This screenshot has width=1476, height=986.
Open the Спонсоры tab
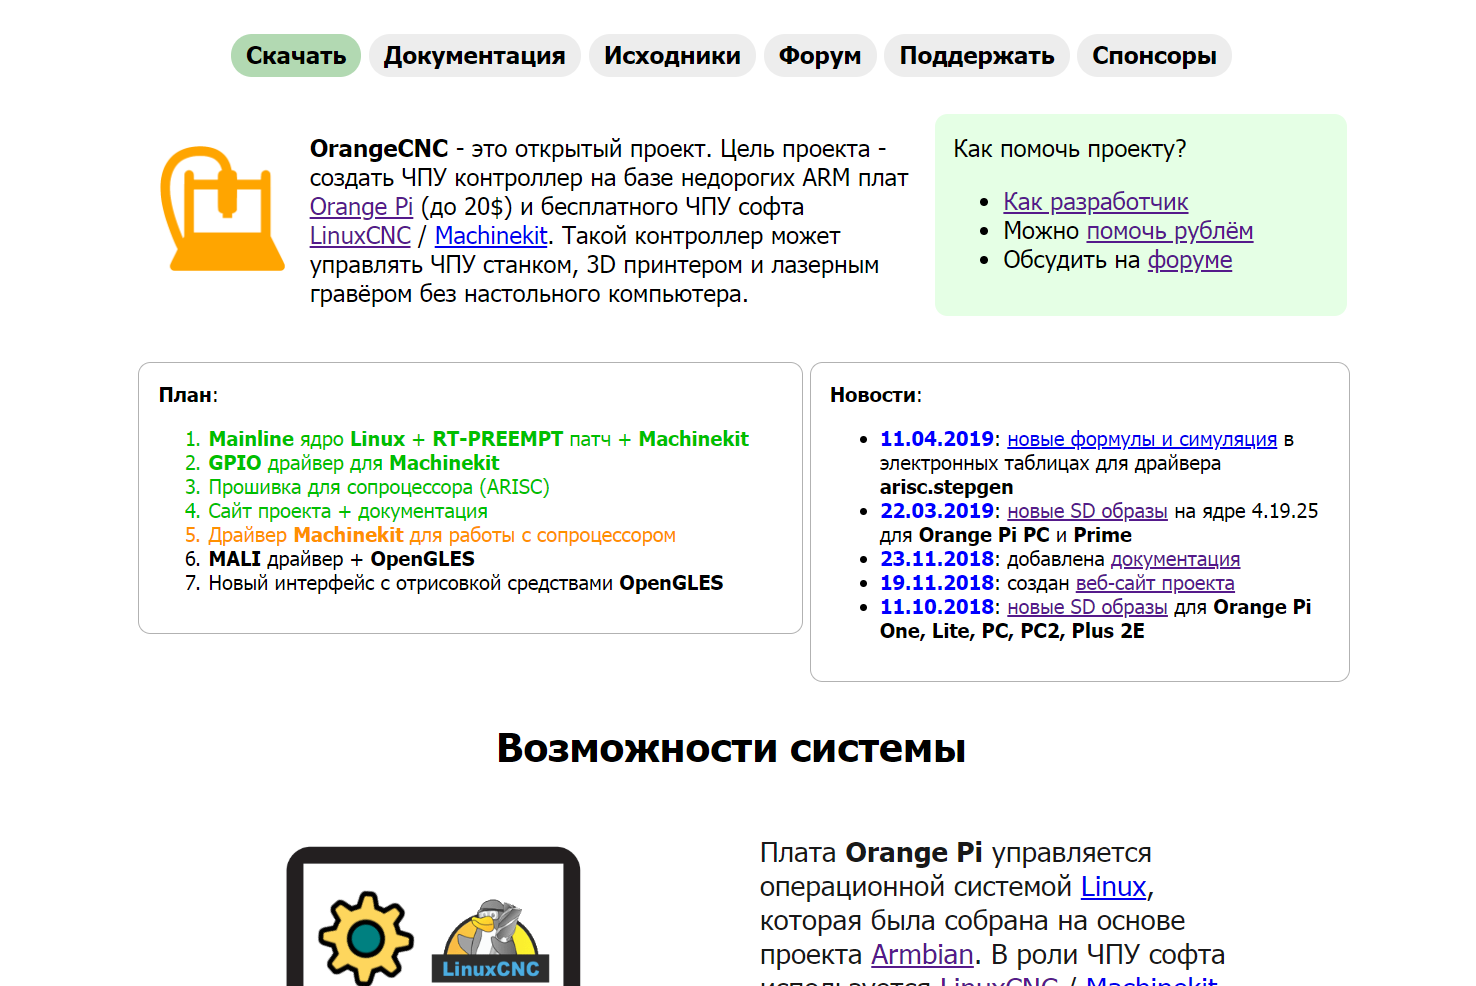pos(1154,56)
